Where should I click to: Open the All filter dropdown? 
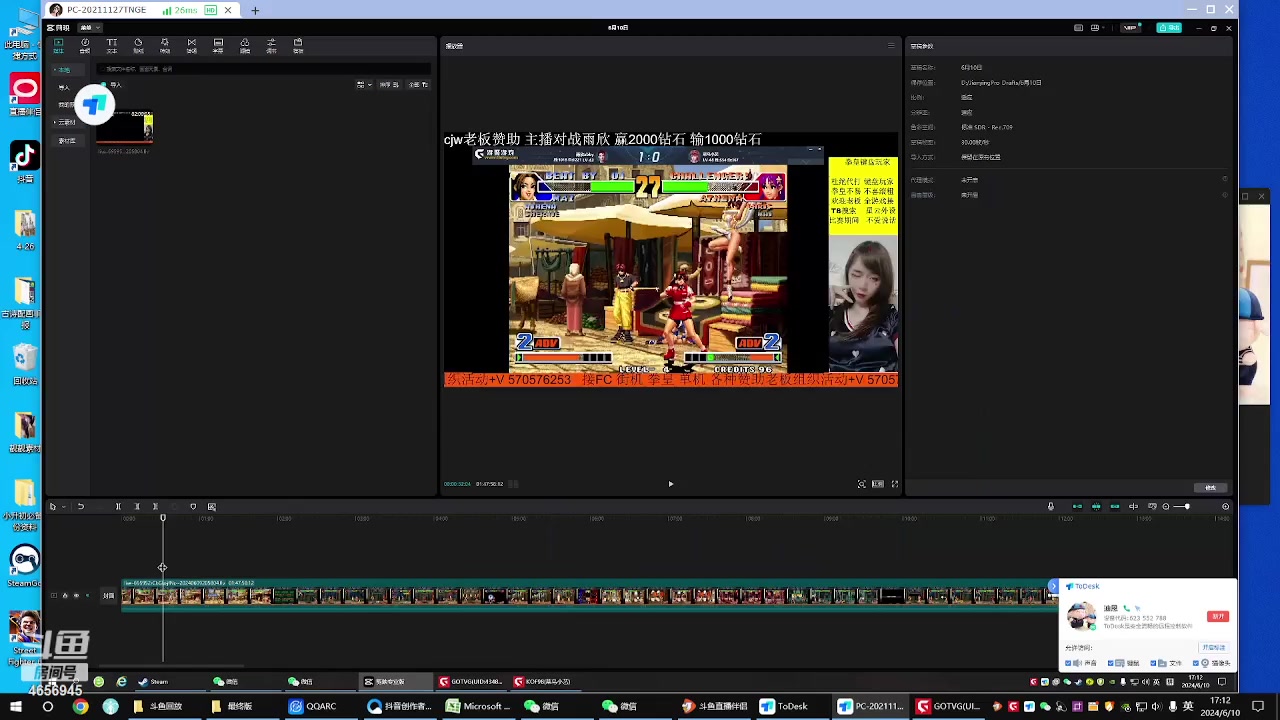tap(418, 85)
